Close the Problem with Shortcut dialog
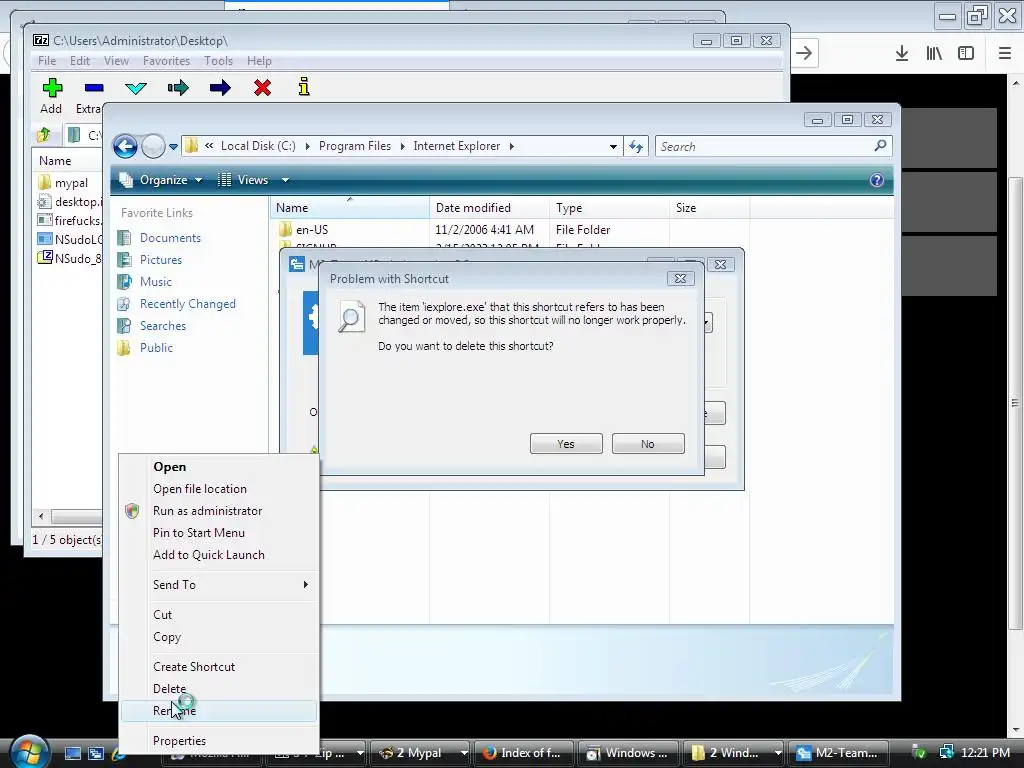 pos(680,278)
